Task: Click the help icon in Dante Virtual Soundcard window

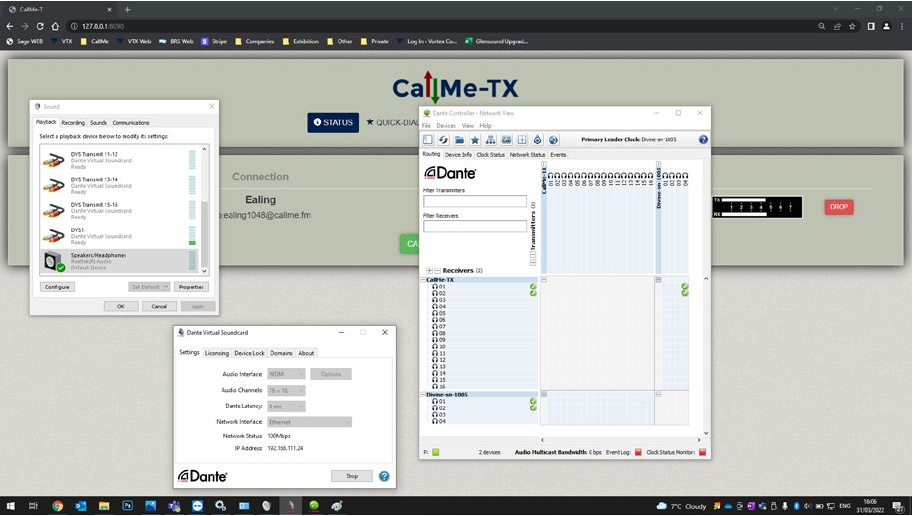Action: tap(384, 476)
